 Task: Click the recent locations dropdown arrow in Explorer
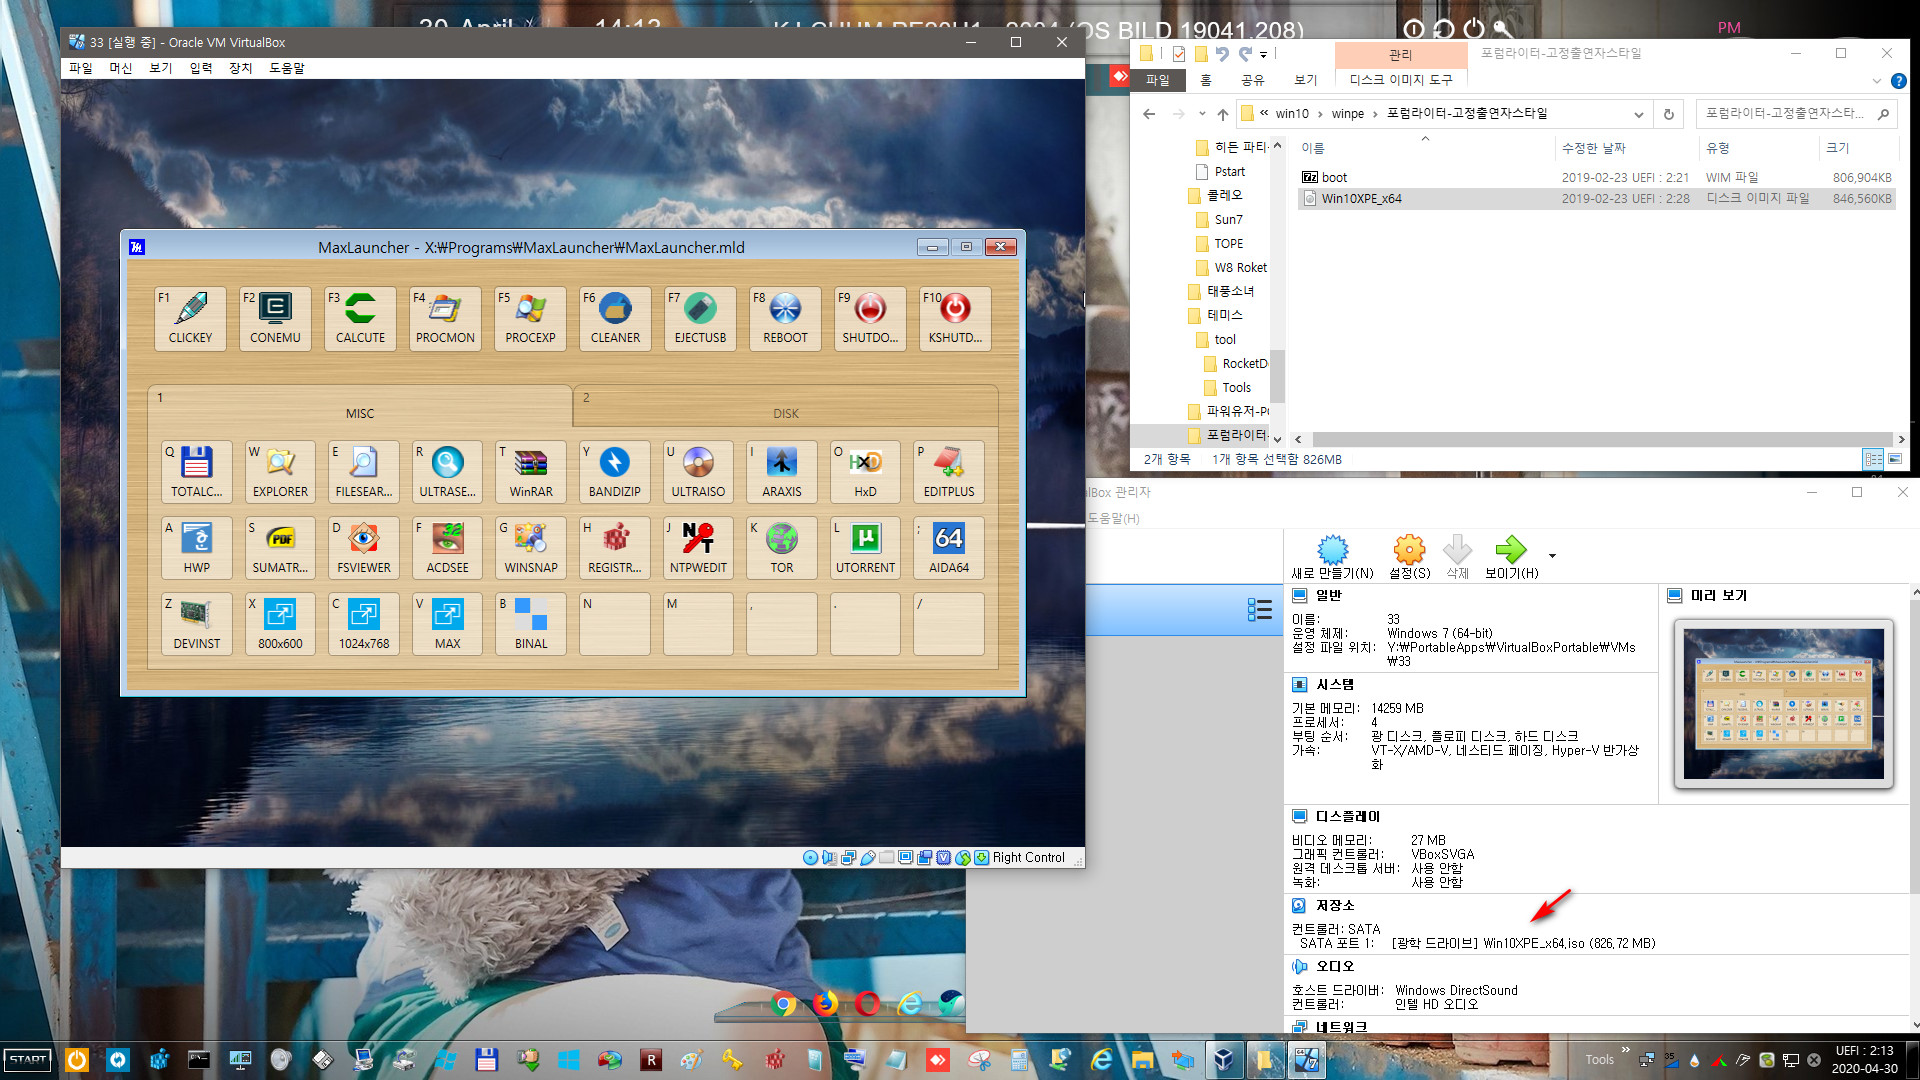coord(1202,114)
